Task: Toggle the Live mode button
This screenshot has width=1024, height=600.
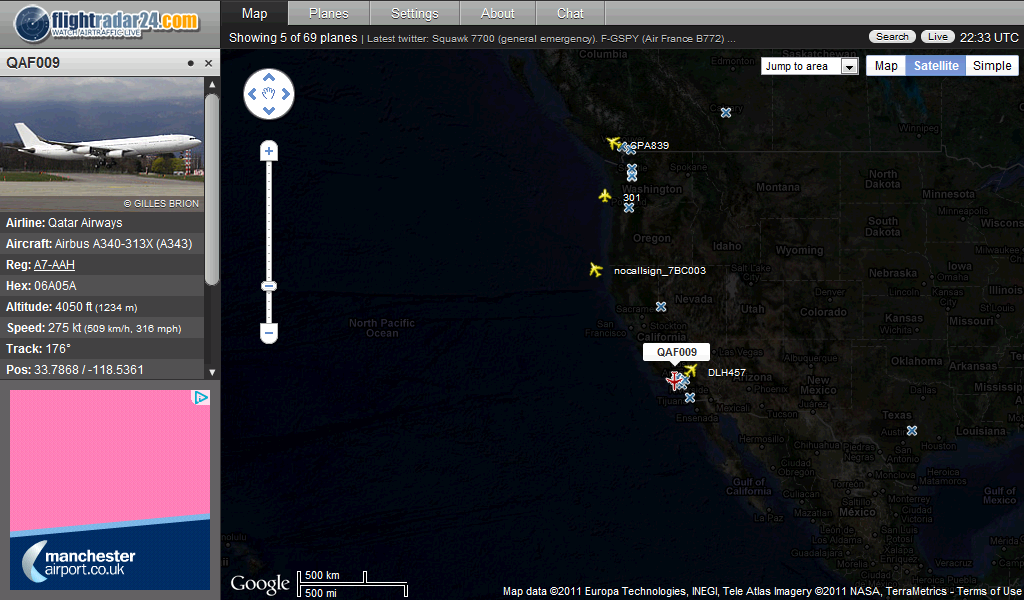Action: (938, 37)
